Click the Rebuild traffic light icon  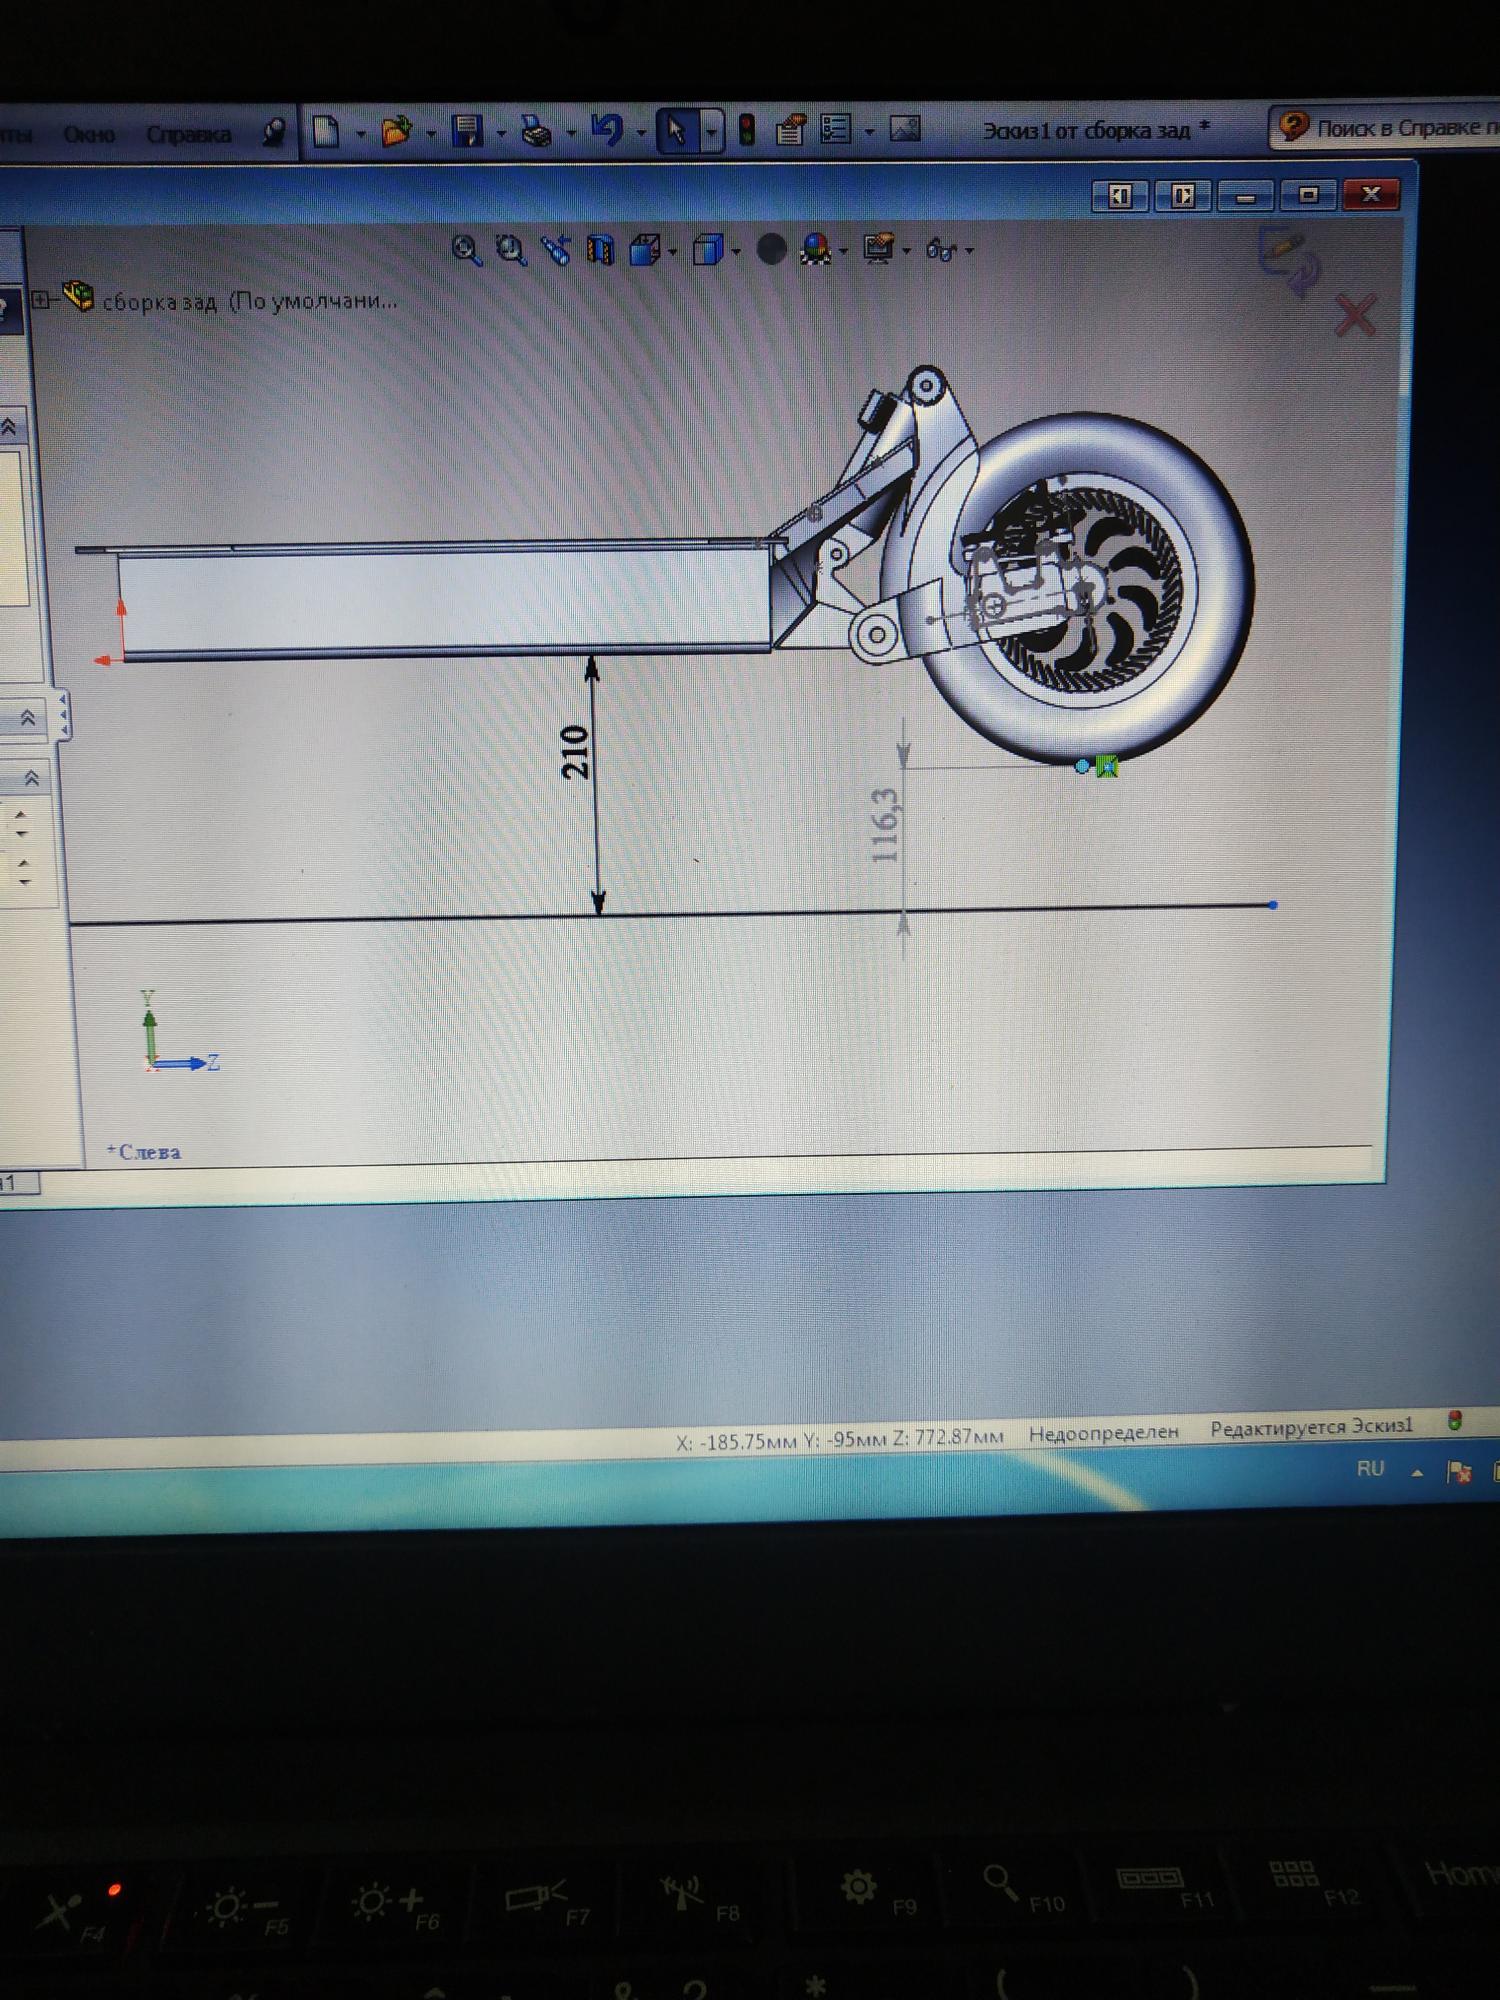(746, 130)
